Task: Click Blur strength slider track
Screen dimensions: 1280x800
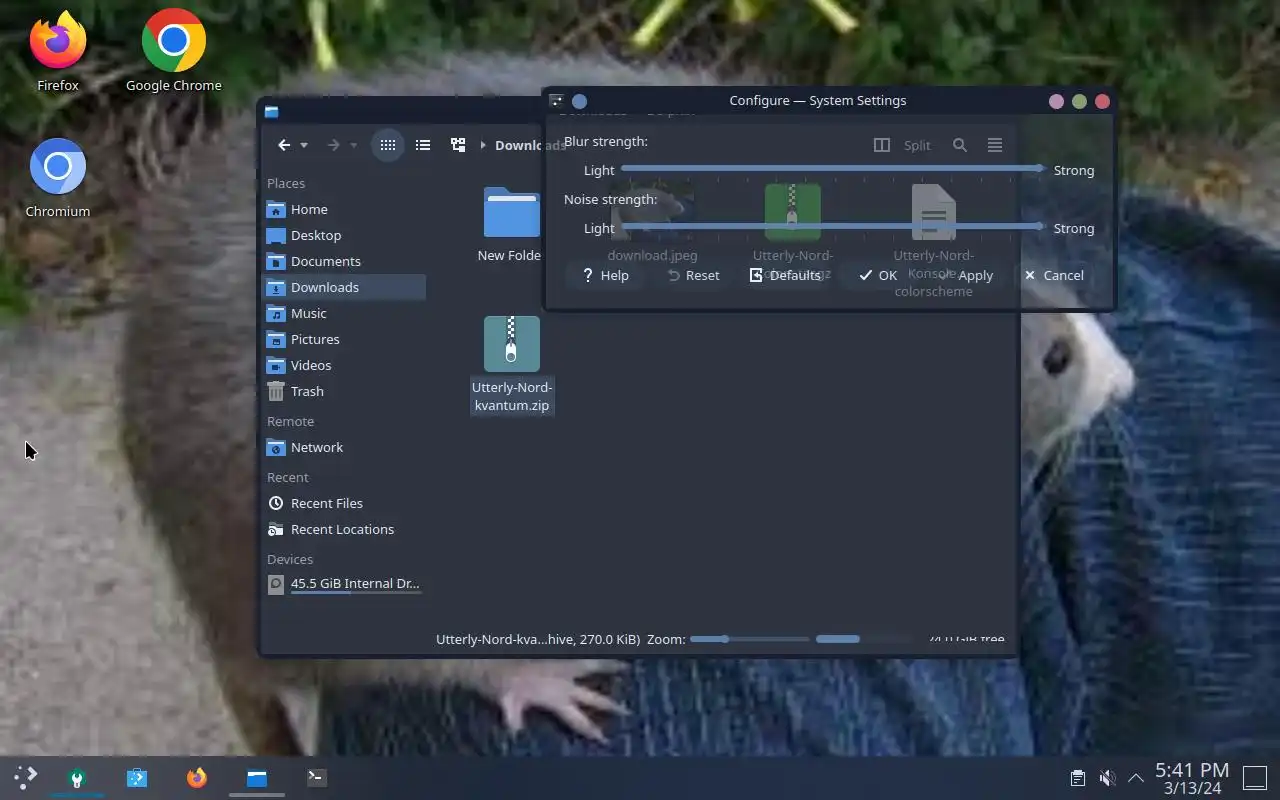Action: [832, 170]
